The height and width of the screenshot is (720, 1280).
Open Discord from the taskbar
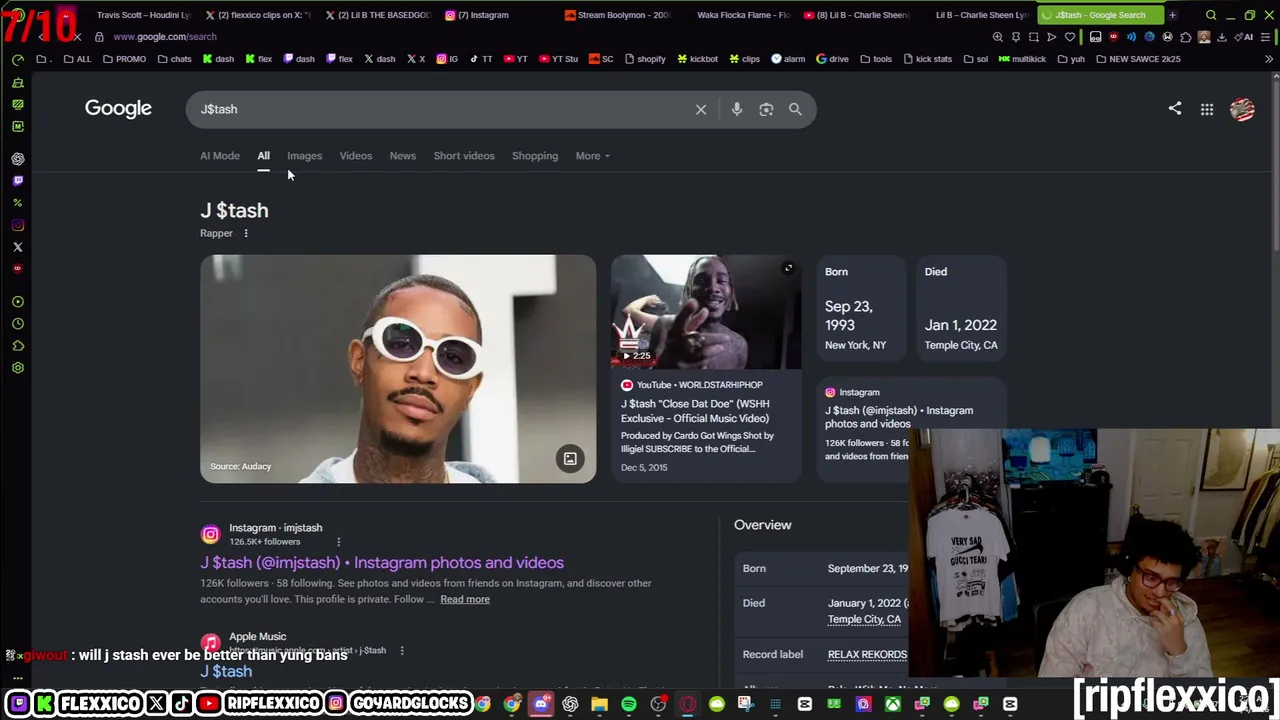pyautogui.click(x=541, y=704)
